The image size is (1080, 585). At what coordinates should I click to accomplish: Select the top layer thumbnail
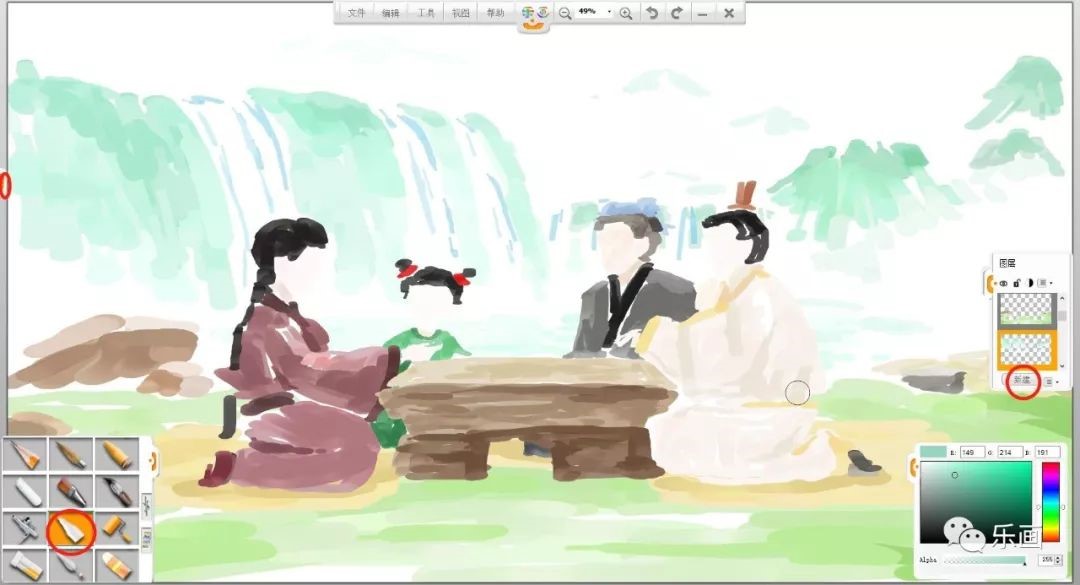(x=1026, y=311)
